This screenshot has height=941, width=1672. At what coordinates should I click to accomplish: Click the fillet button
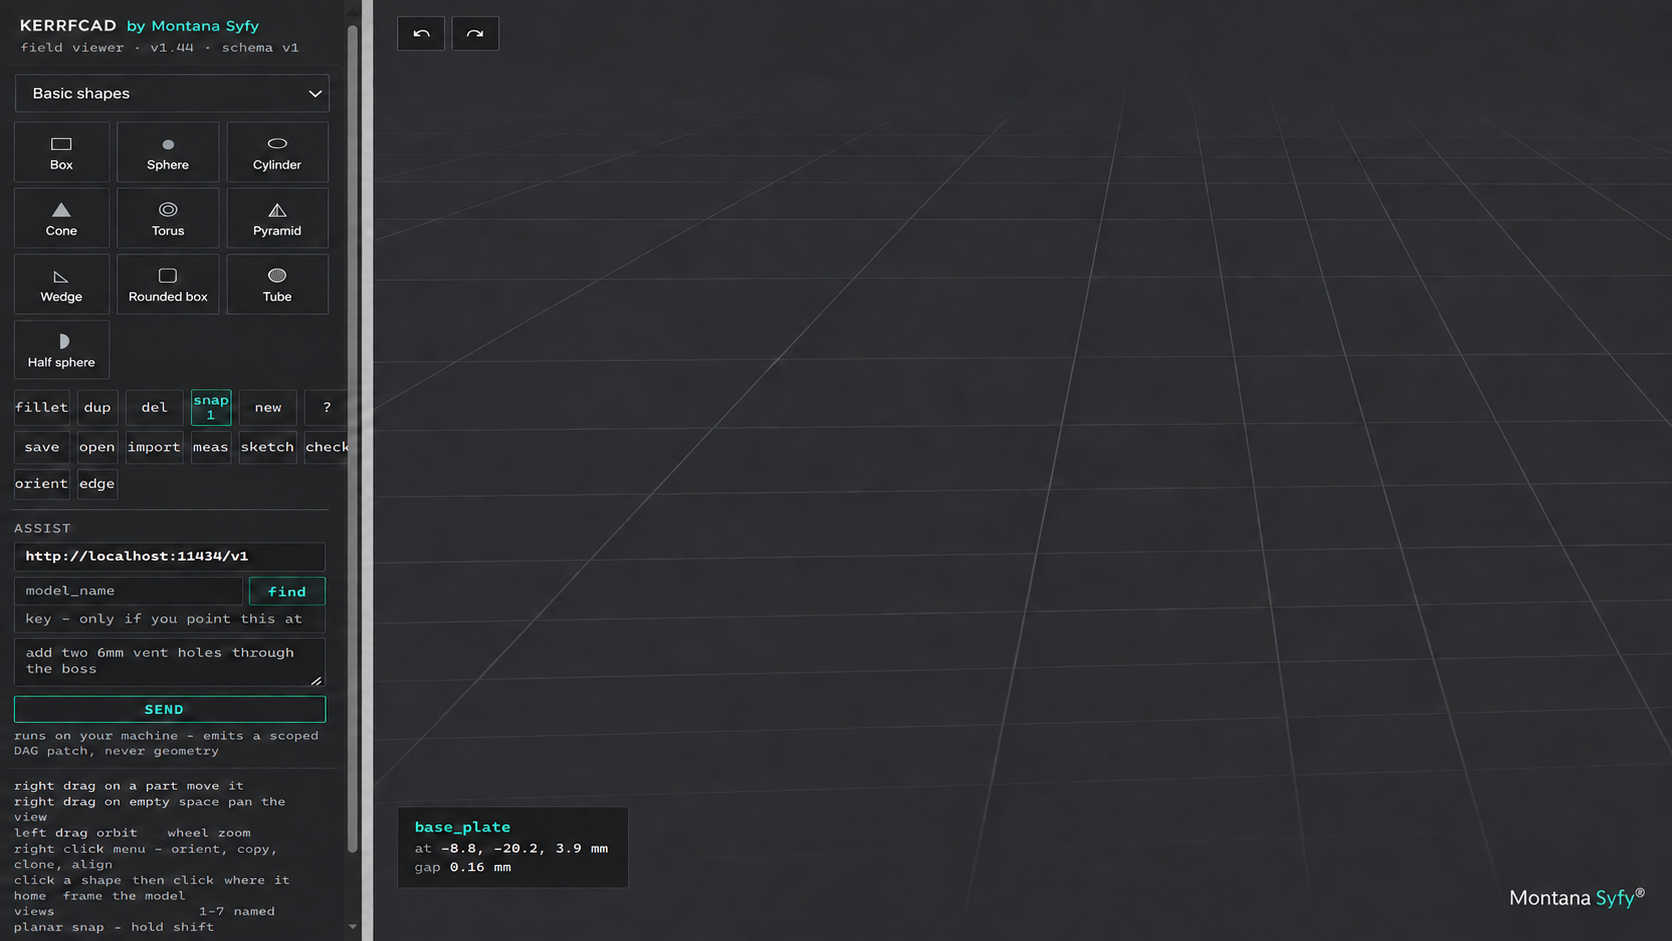[42, 407]
